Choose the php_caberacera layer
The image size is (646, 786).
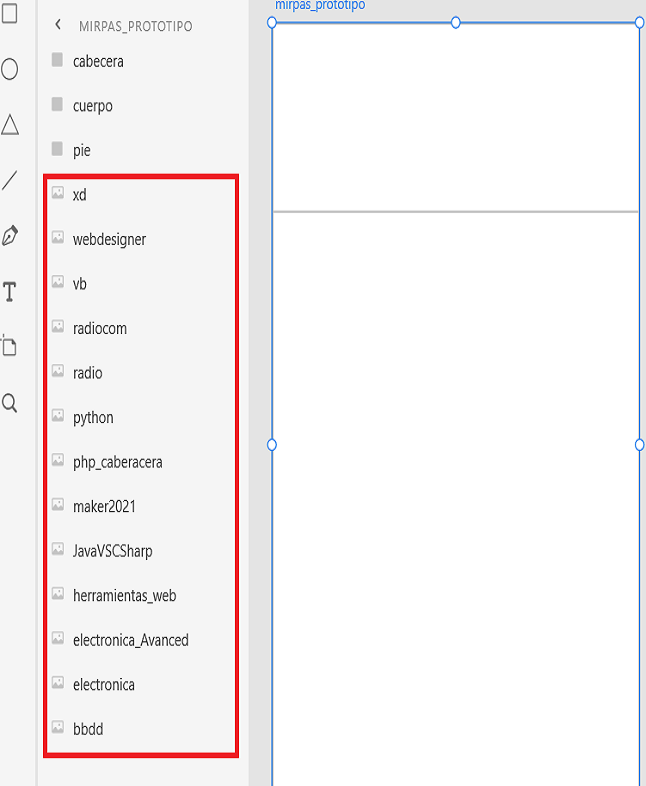click(x=117, y=462)
